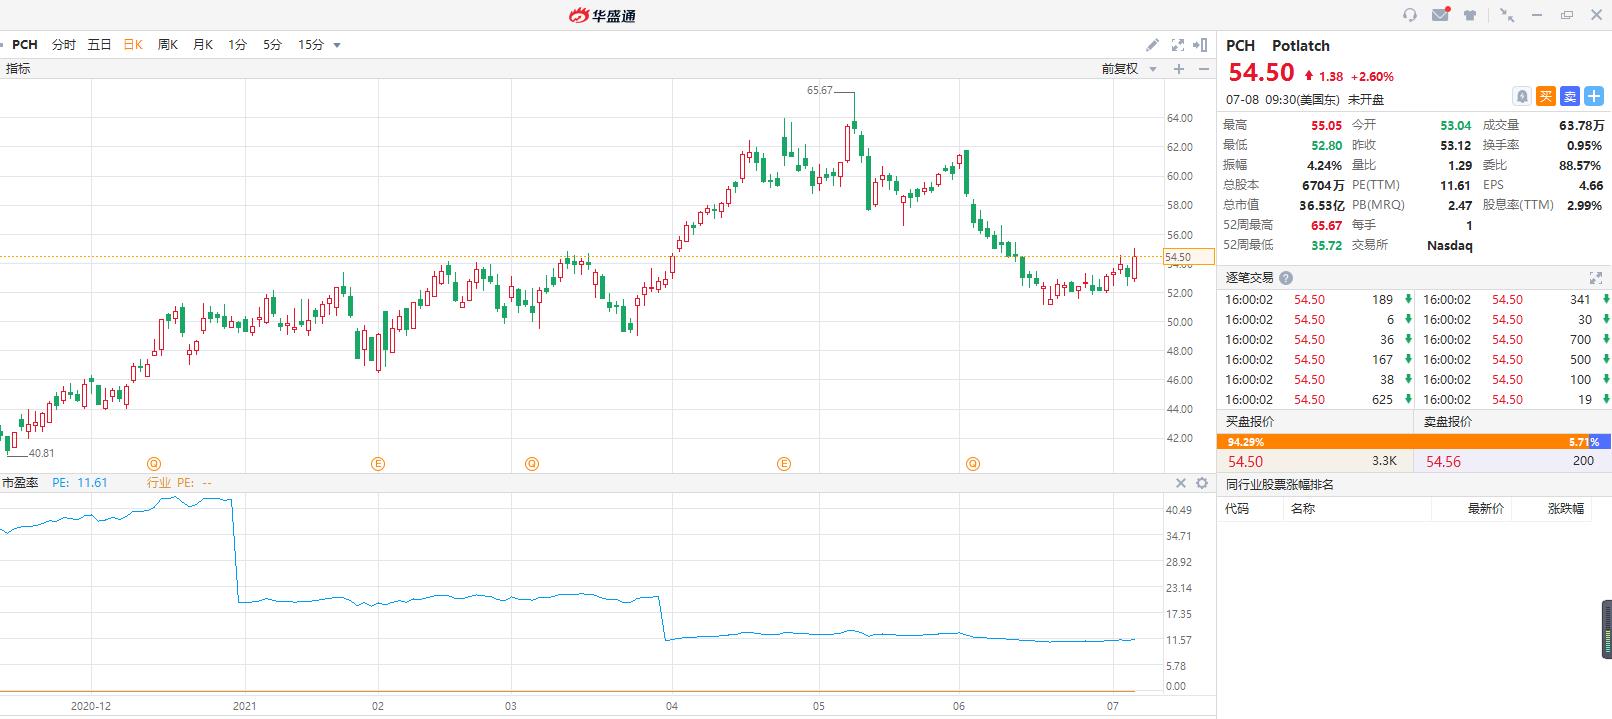Select the pencil drawing tool
Screen dimensions: 1612x719
(x=1152, y=45)
